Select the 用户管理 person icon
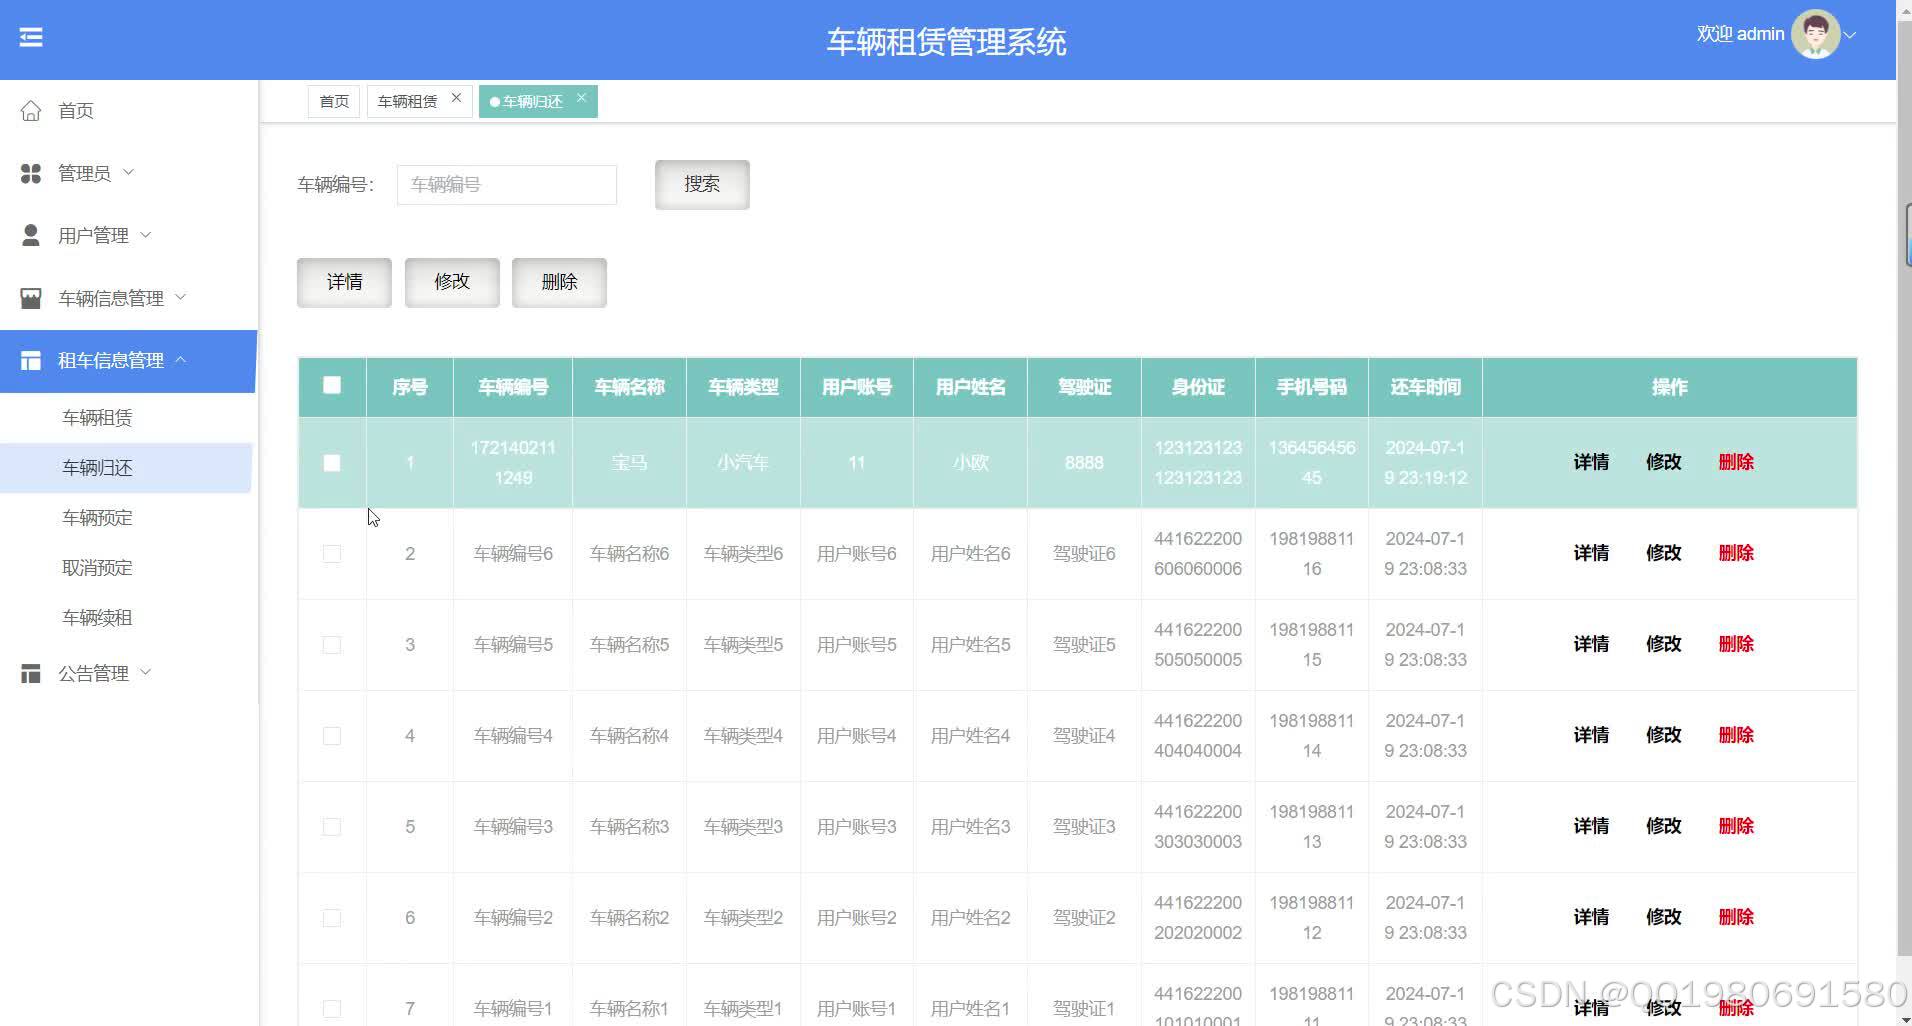The image size is (1912, 1026). [x=30, y=234]
